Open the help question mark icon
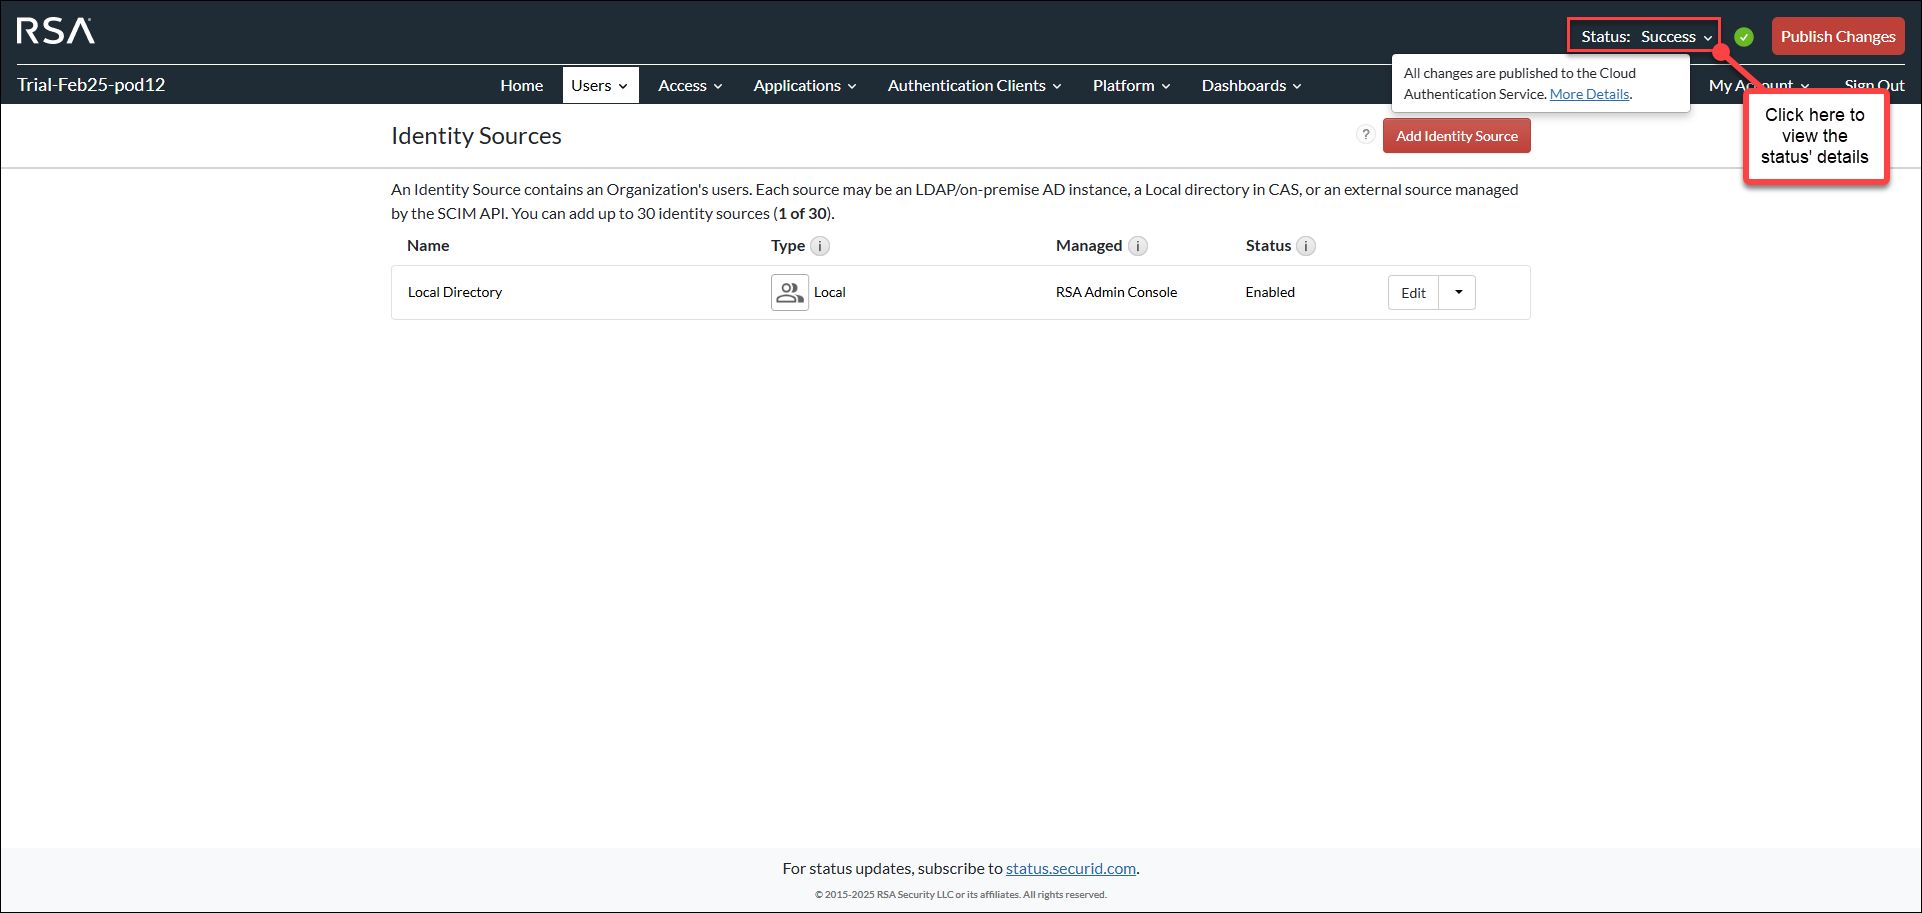This screenshot has width=1922, height=913. click(1366, 134)
